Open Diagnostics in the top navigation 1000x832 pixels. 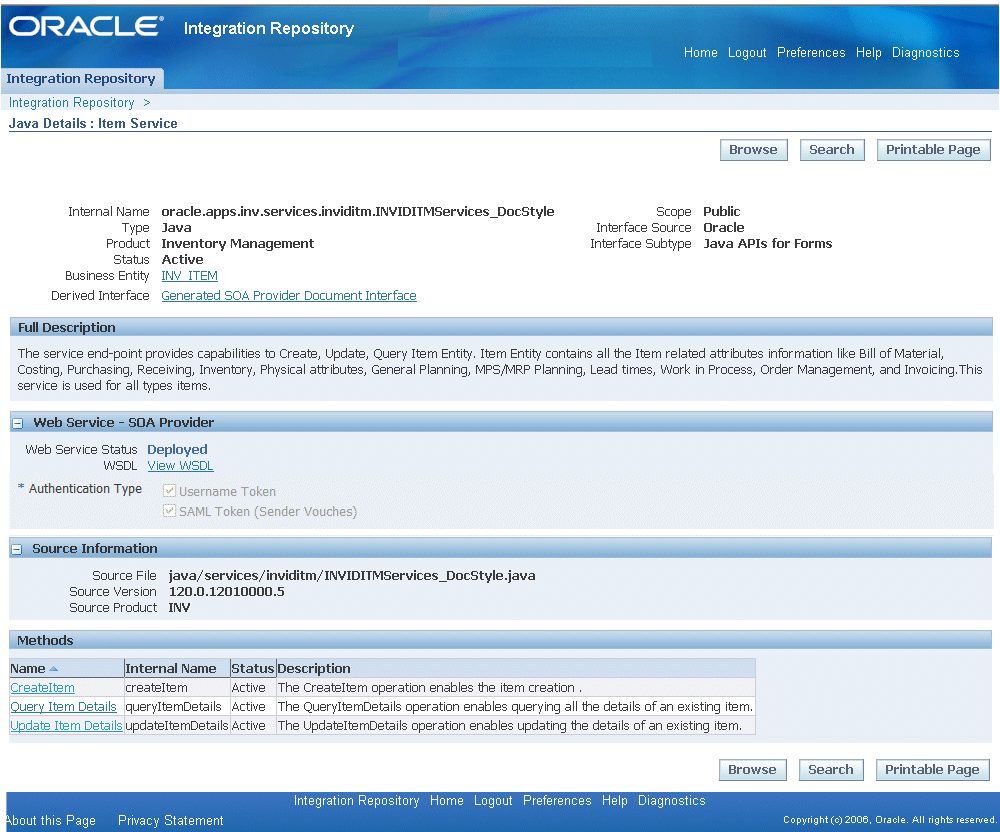[925, 53]
